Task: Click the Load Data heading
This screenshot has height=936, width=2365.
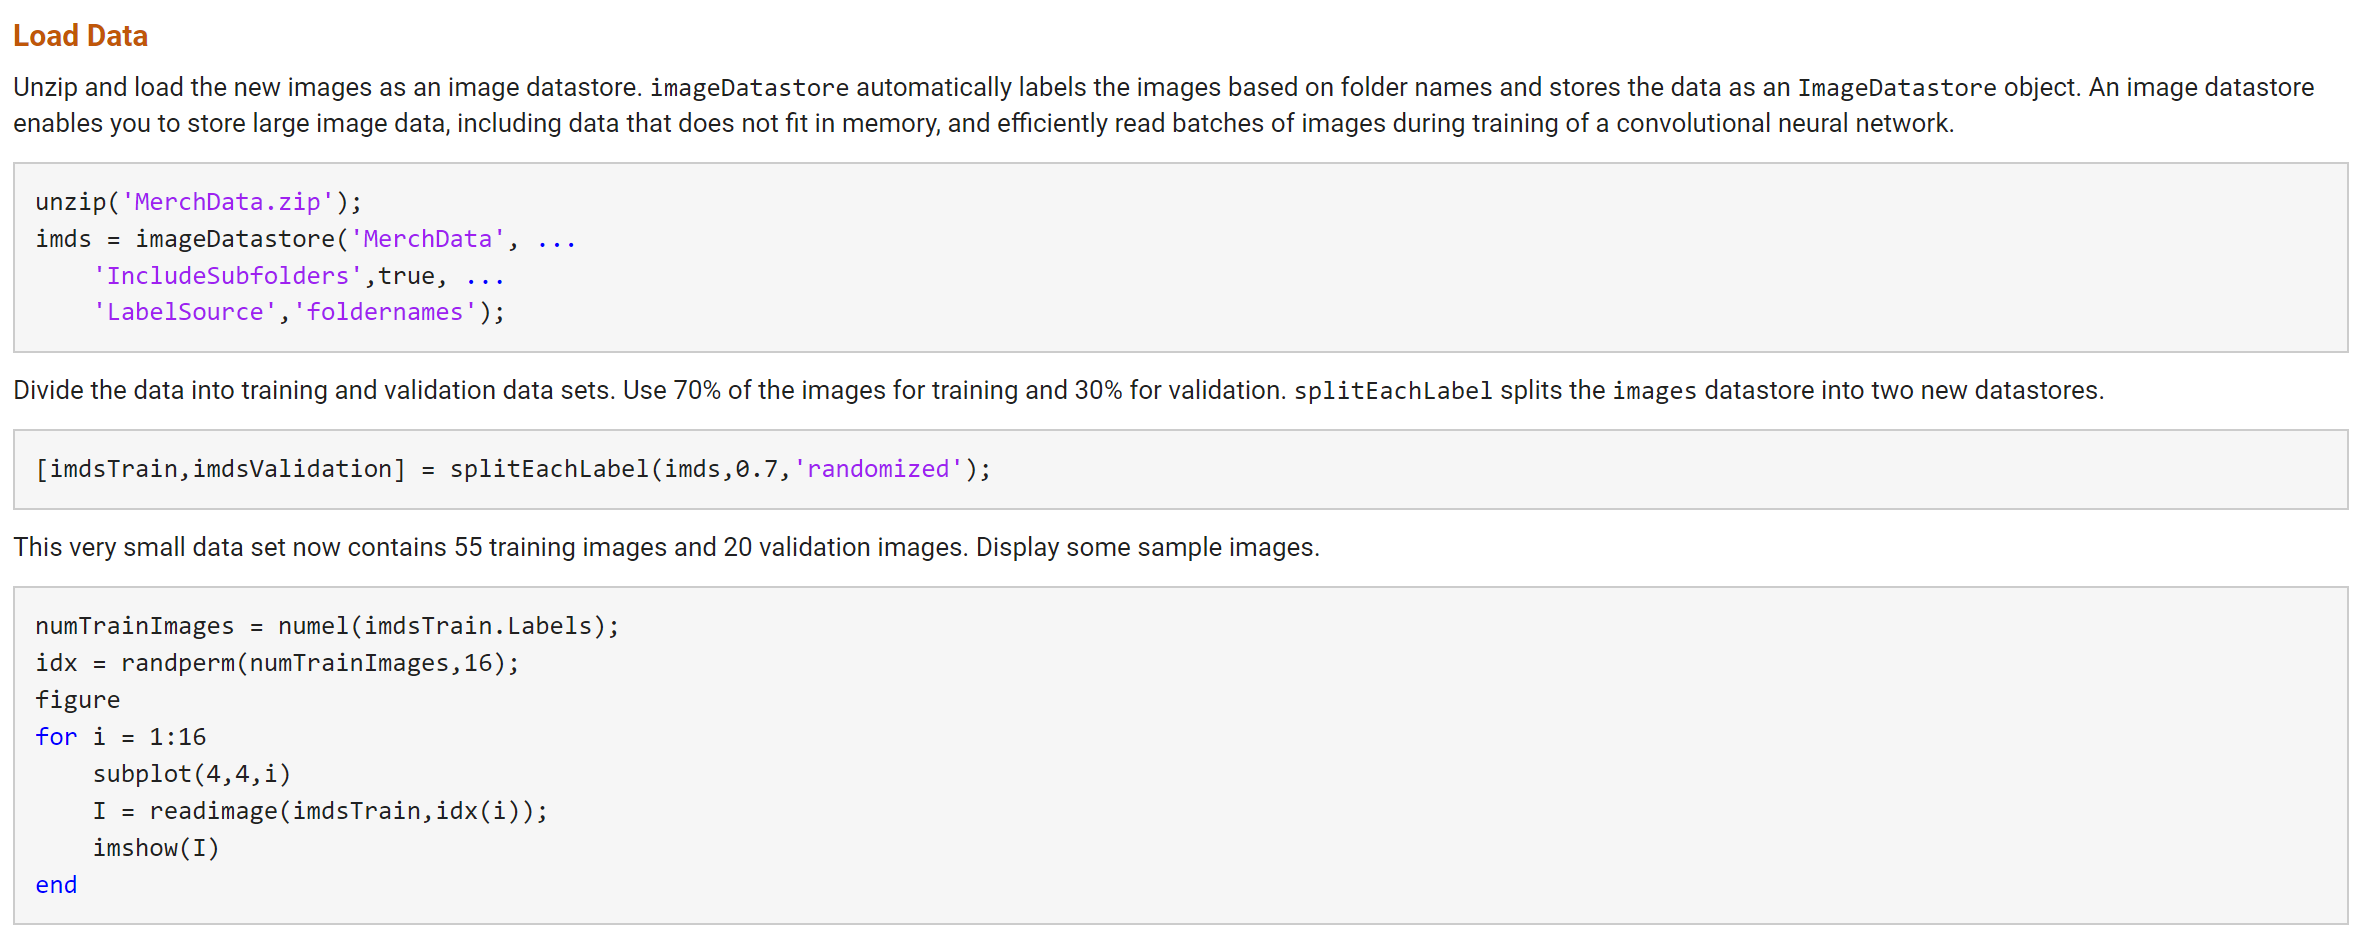Action: click(80, 35)
